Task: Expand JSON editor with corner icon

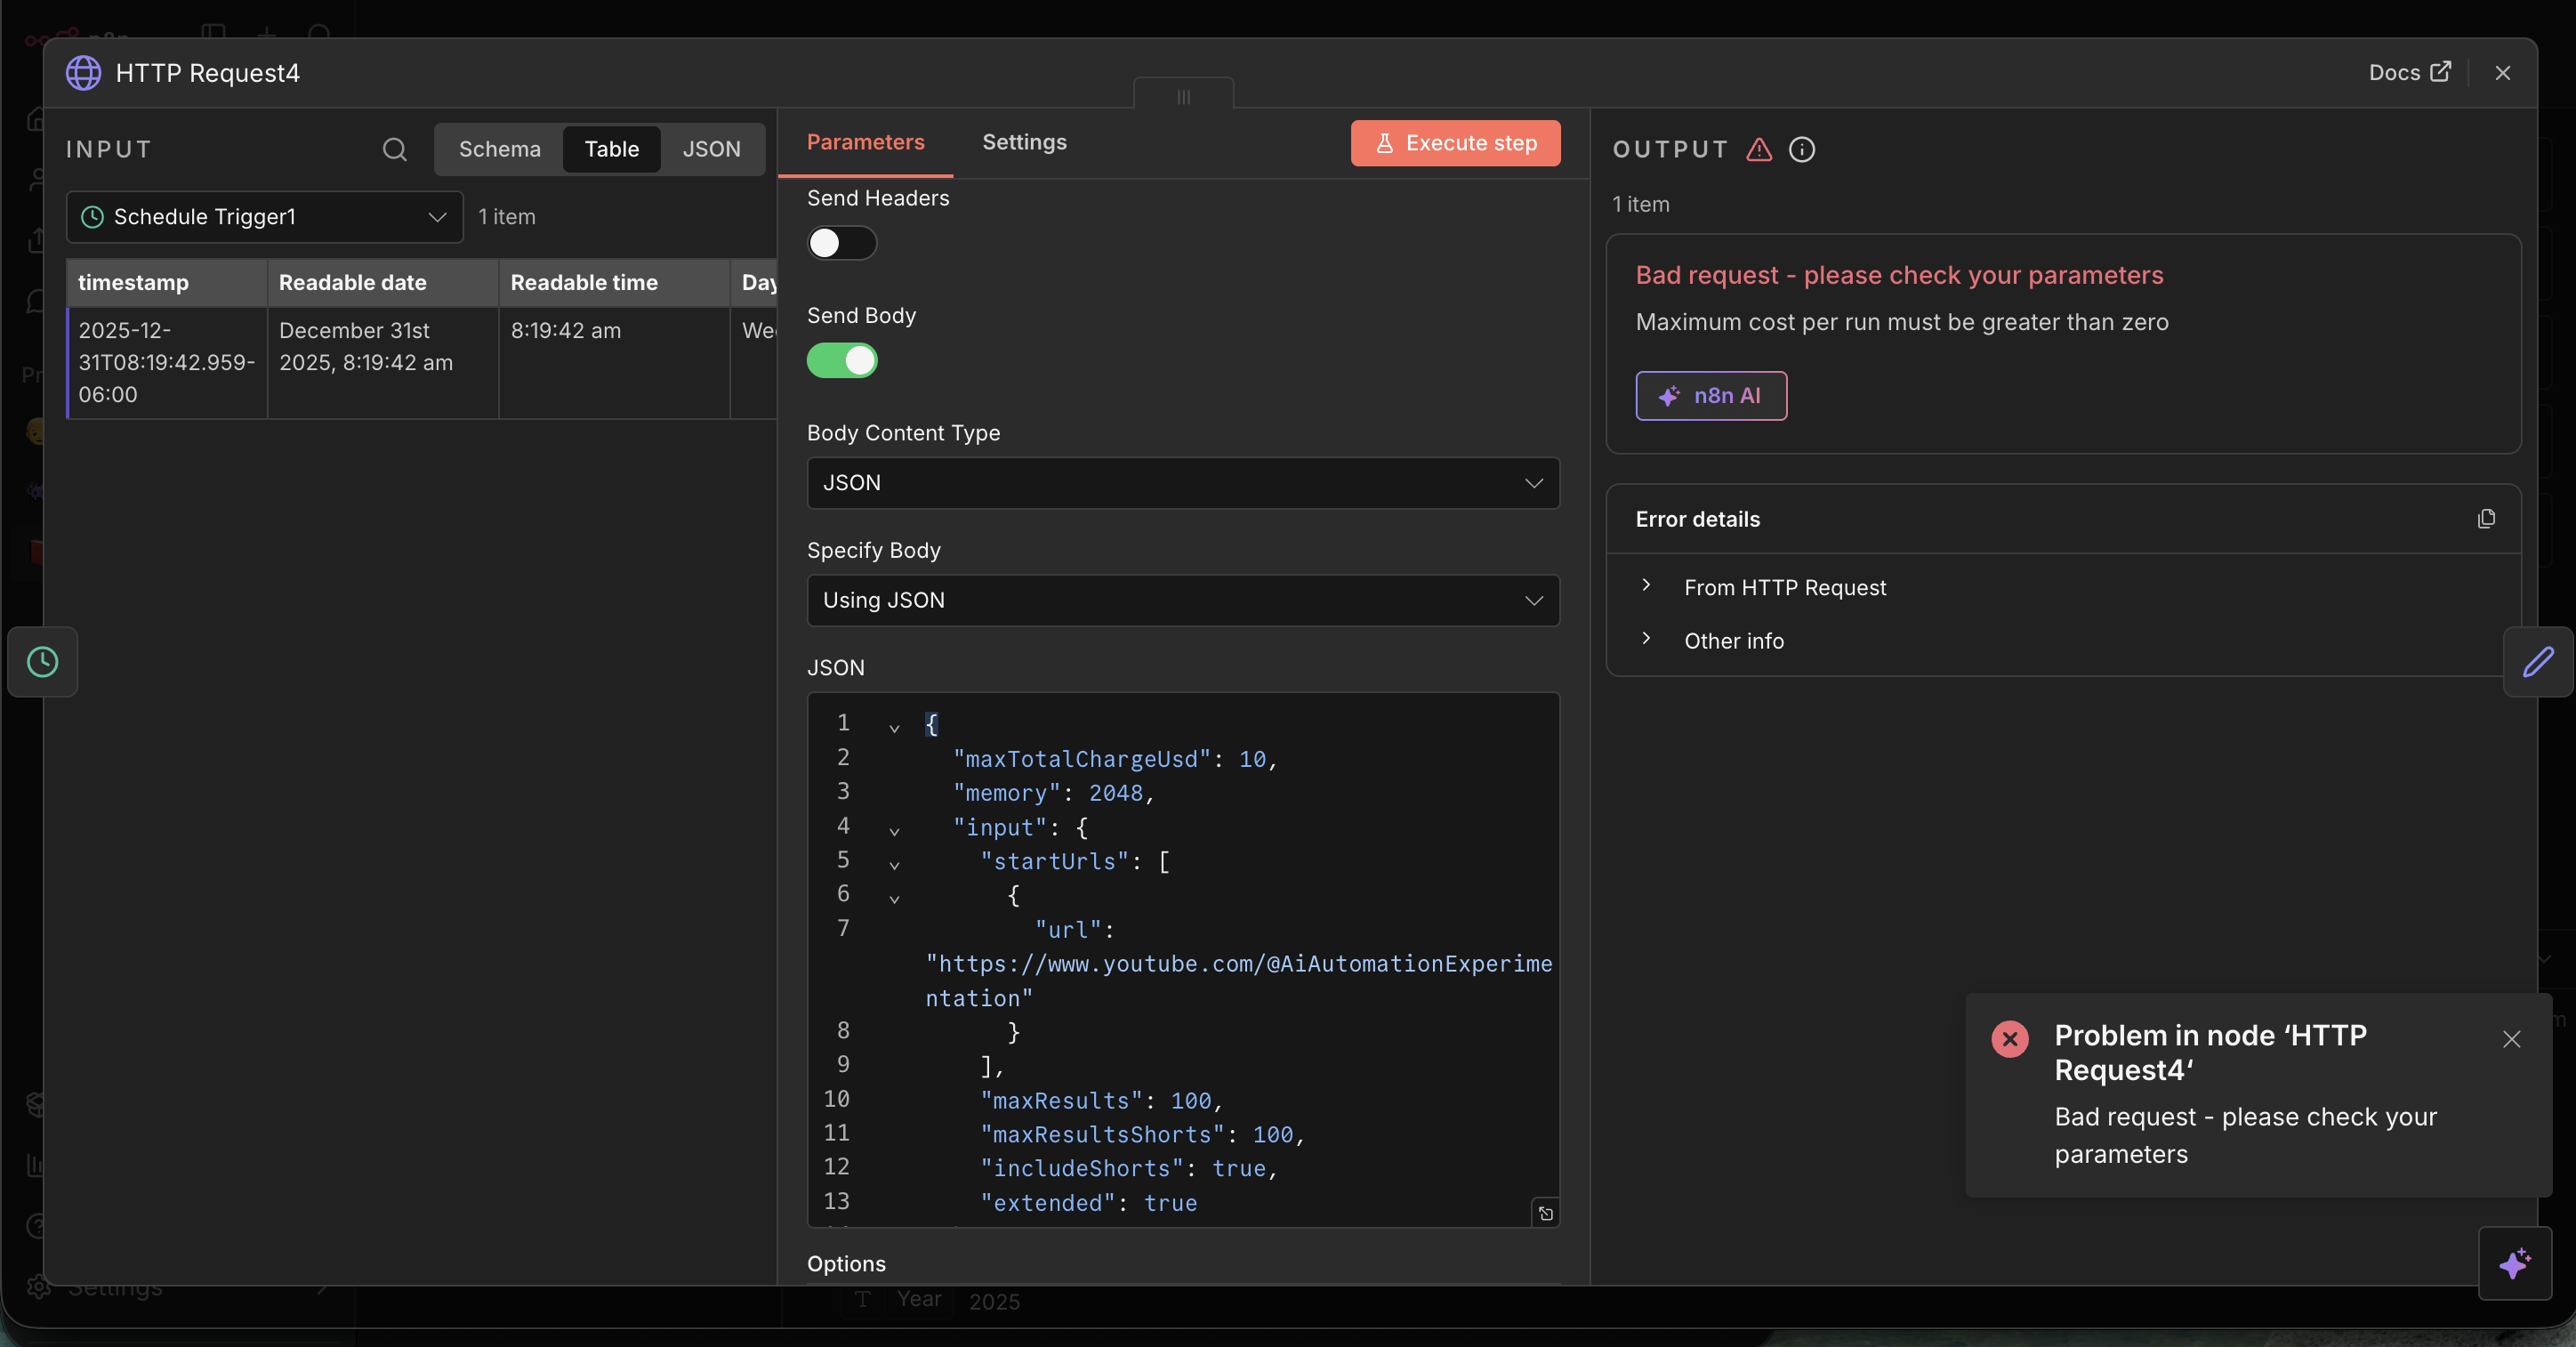Action: point(1545,1213)
